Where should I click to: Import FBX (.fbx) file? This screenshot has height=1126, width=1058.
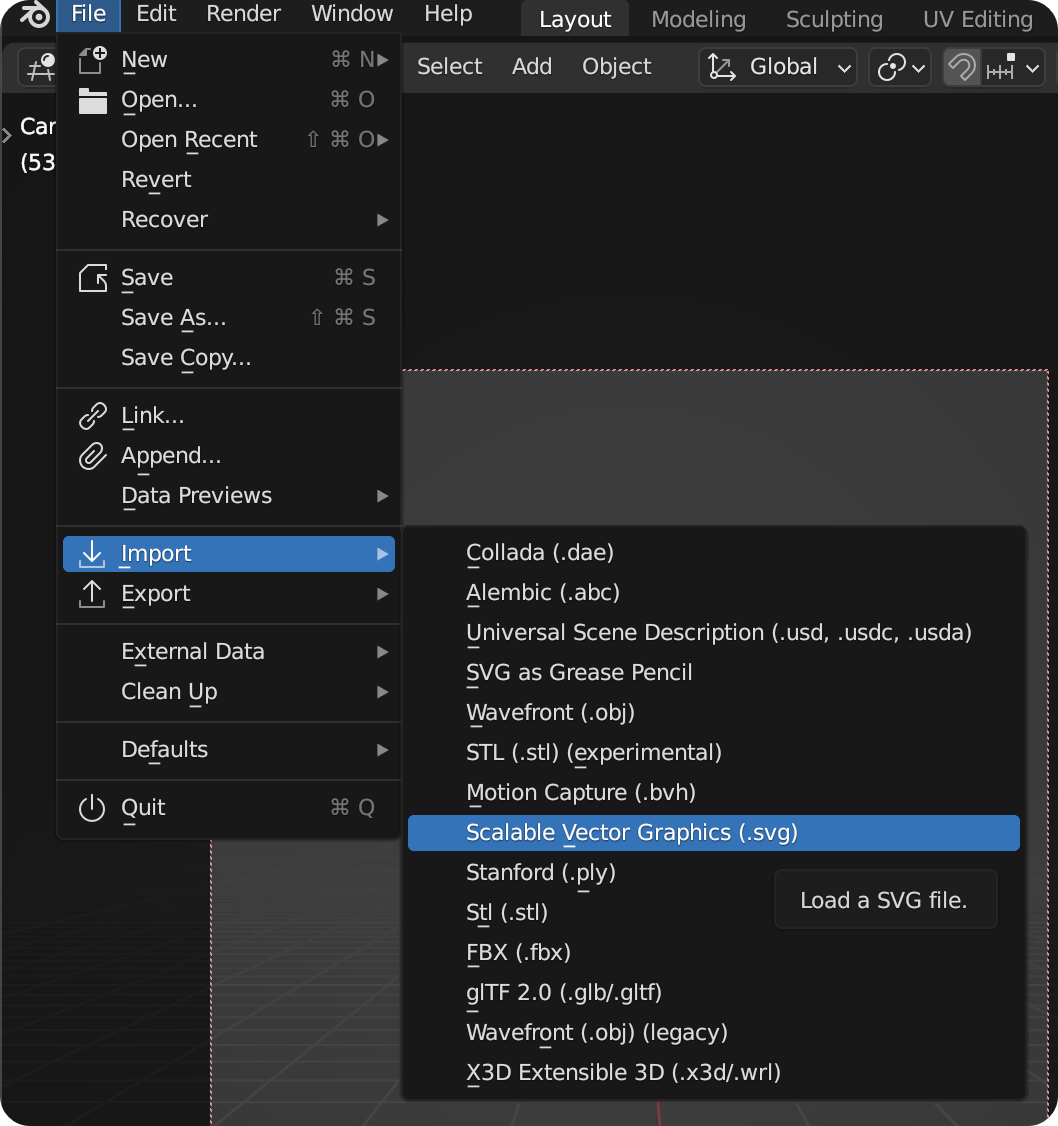pyautogui.click(x=714, y=953)
